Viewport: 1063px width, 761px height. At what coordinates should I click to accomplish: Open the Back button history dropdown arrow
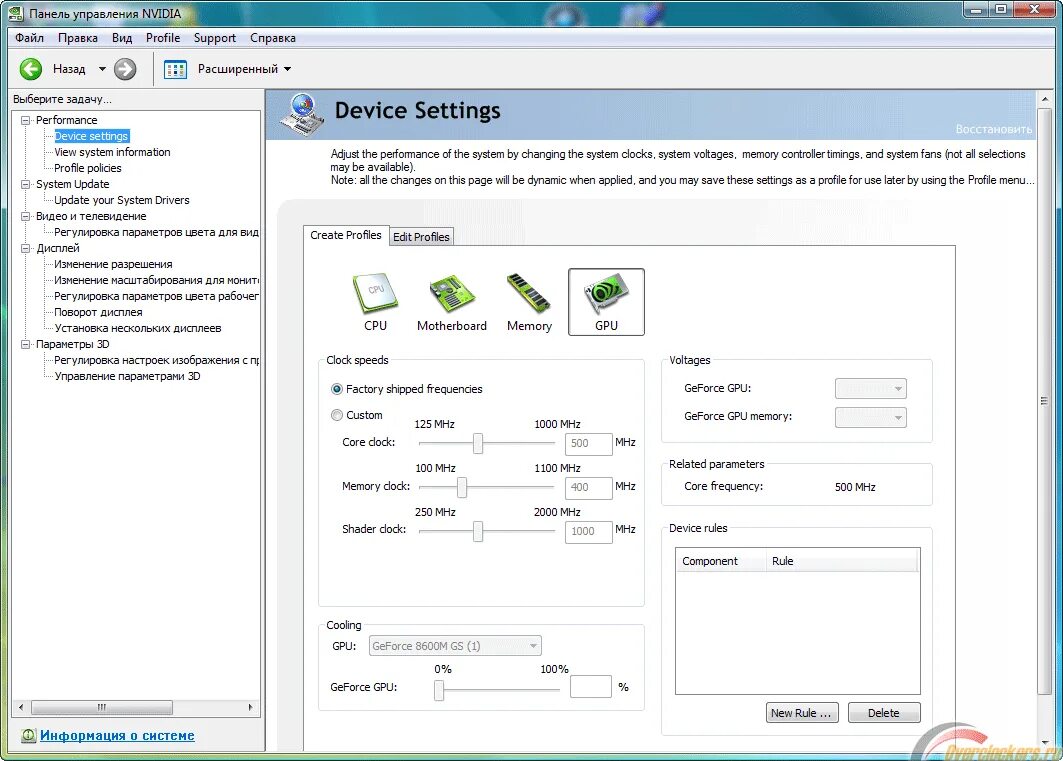pyautogui.click(x=102, y=68)
